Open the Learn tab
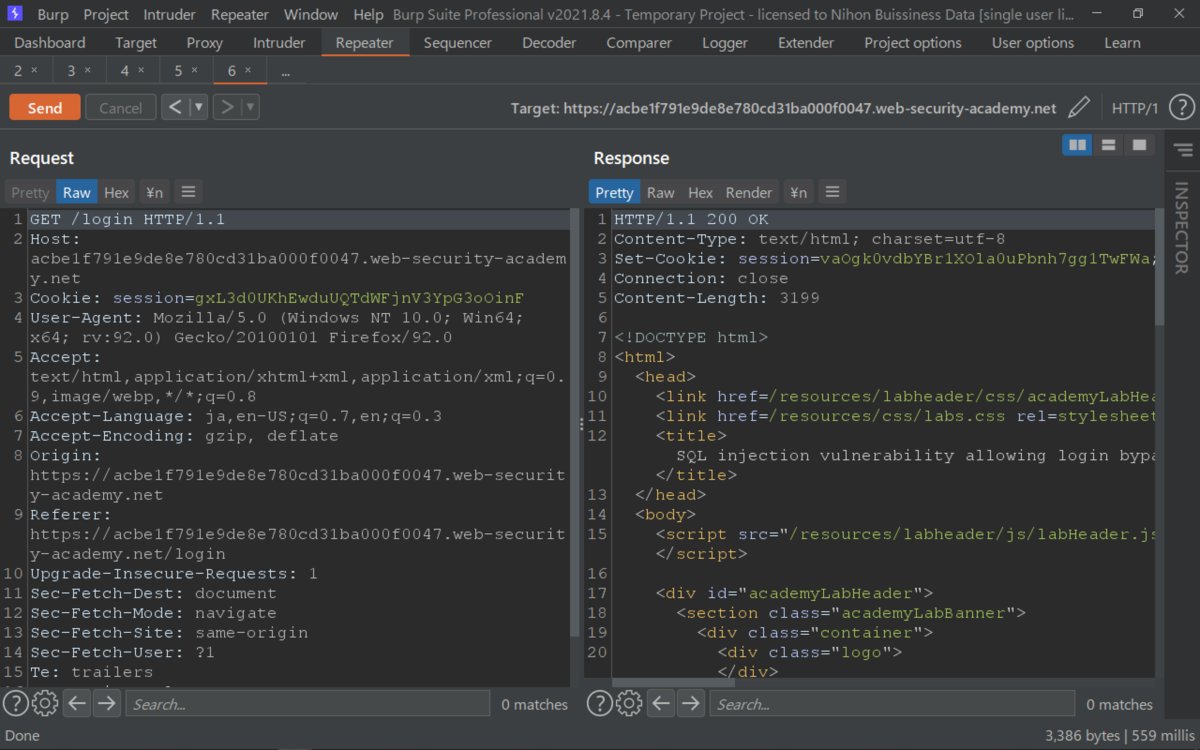 pyautogui.click(x=1122, y=43)
